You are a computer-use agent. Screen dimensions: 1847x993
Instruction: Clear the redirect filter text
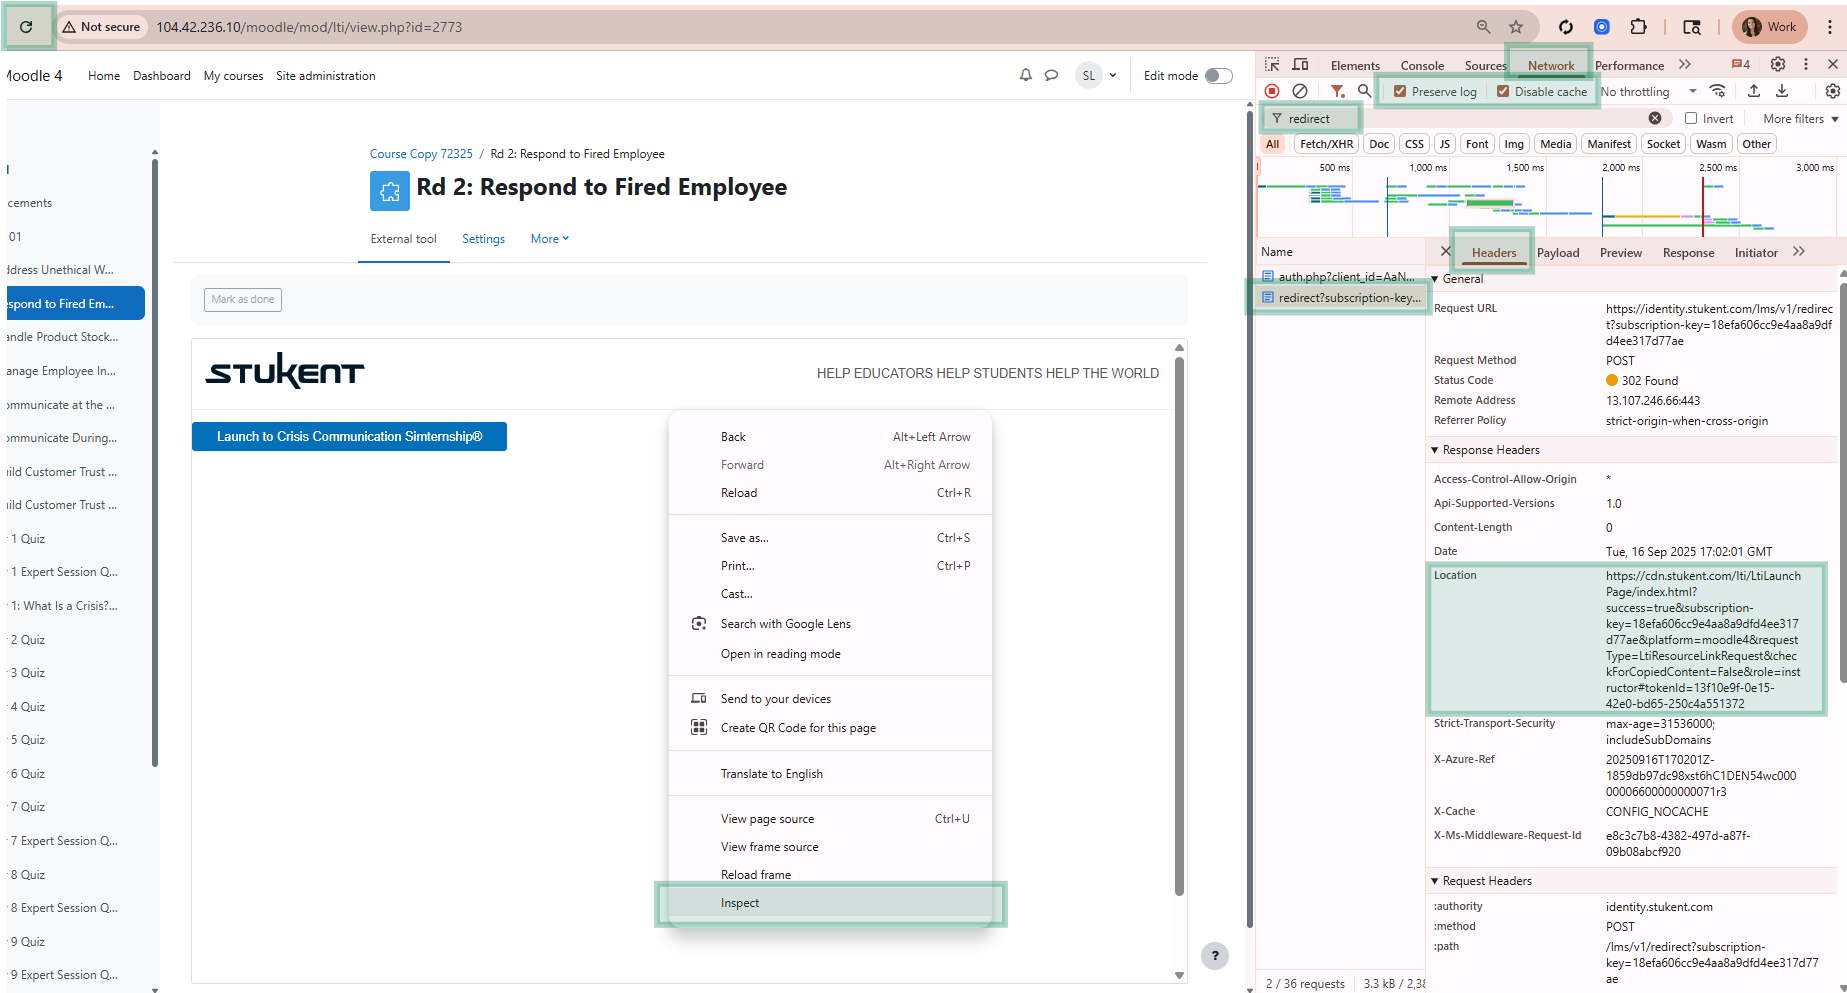pos(1655,118)
